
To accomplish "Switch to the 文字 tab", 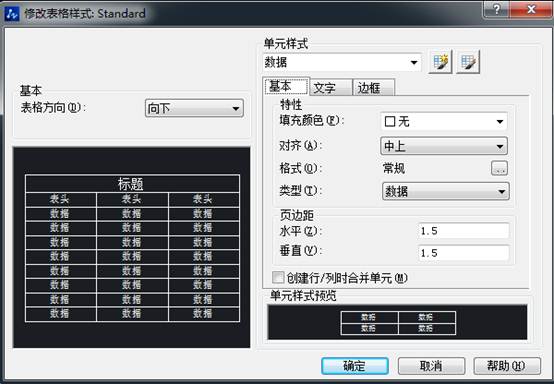I will [331, 88].
